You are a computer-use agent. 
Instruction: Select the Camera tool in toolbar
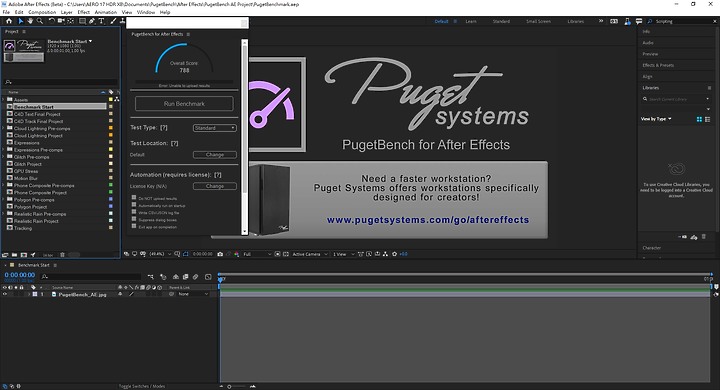[61, 21]
